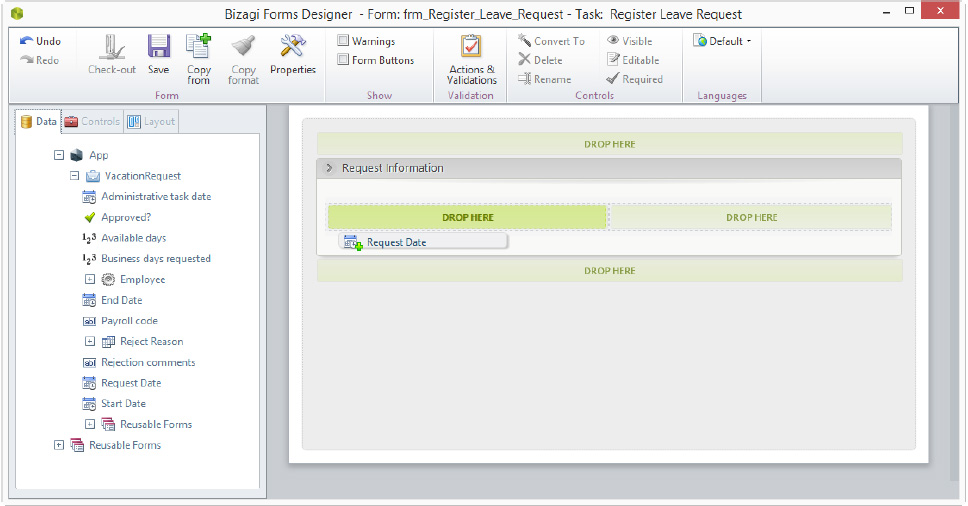Viewport: 968px width, 506px height.
Task: Open the Copy from tool
Action: [199, 59]
